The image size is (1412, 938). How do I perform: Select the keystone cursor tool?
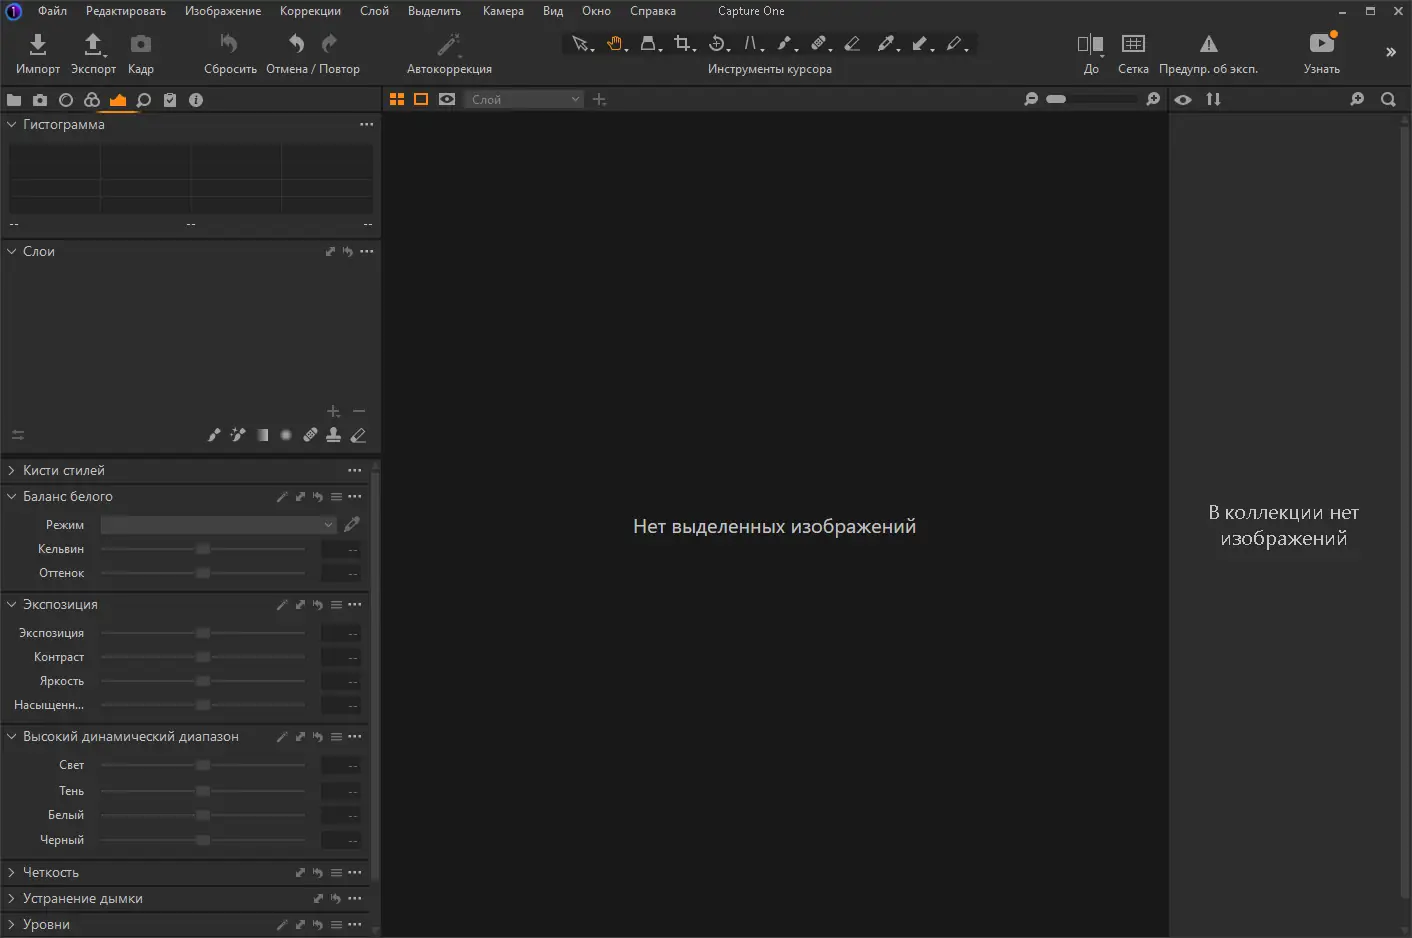[x=650, y=44]
